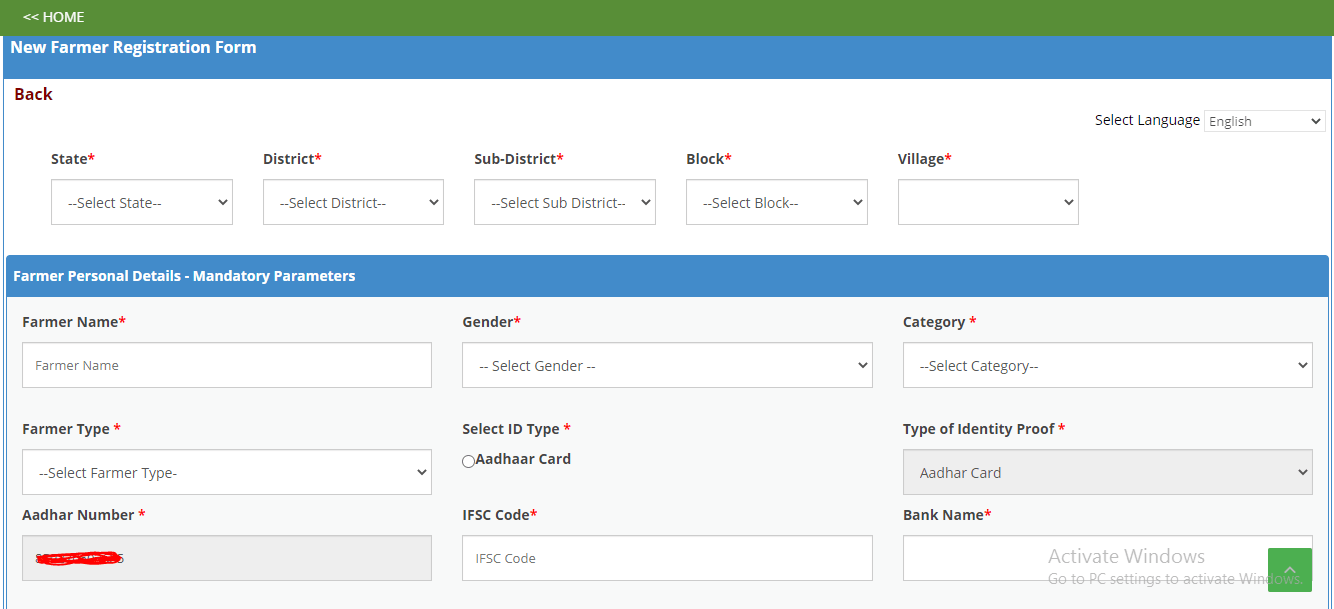Click the Back link
Viewport: 1334px width, 609px height.
click(33, 94)
